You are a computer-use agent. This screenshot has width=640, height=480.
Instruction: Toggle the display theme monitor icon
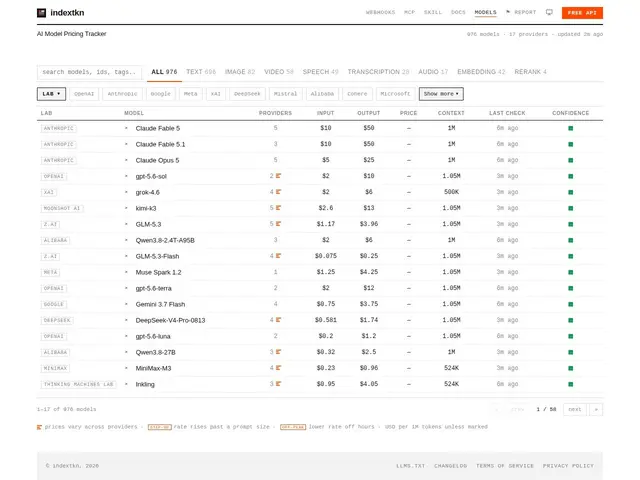549,12
